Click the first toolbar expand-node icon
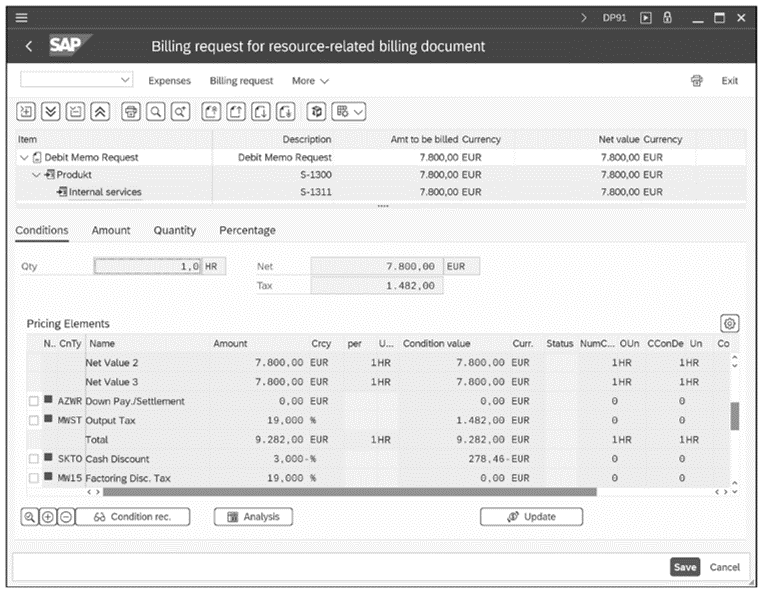This screenshot has height=594, width=763. [x=26, y=111]
